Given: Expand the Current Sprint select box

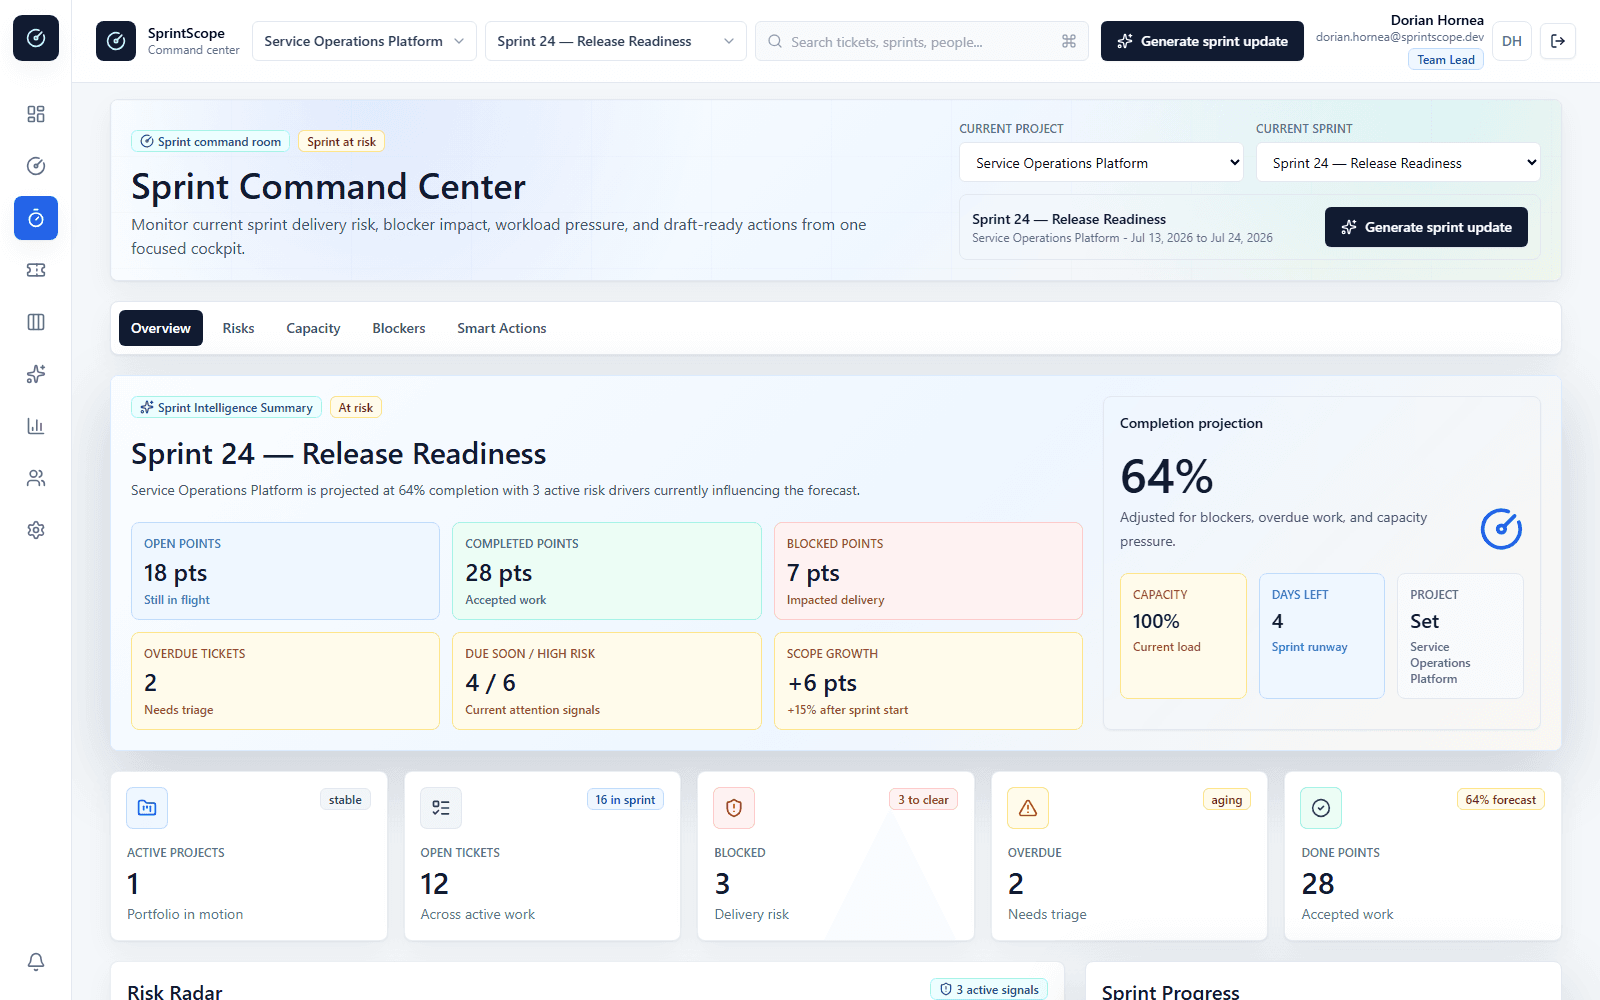Looking at the screenshot, I should tap(1398, 163).
